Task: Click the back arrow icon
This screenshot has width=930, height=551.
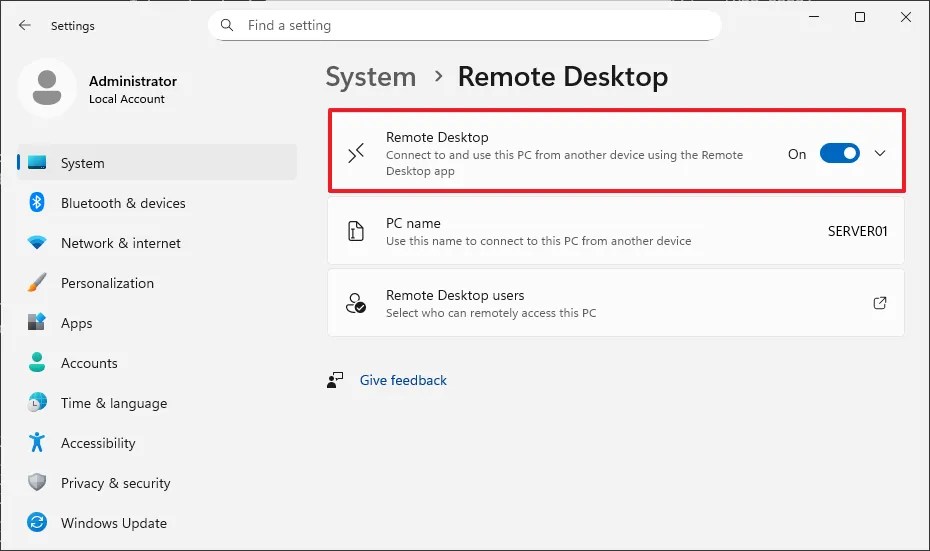Action: (24, 25)
